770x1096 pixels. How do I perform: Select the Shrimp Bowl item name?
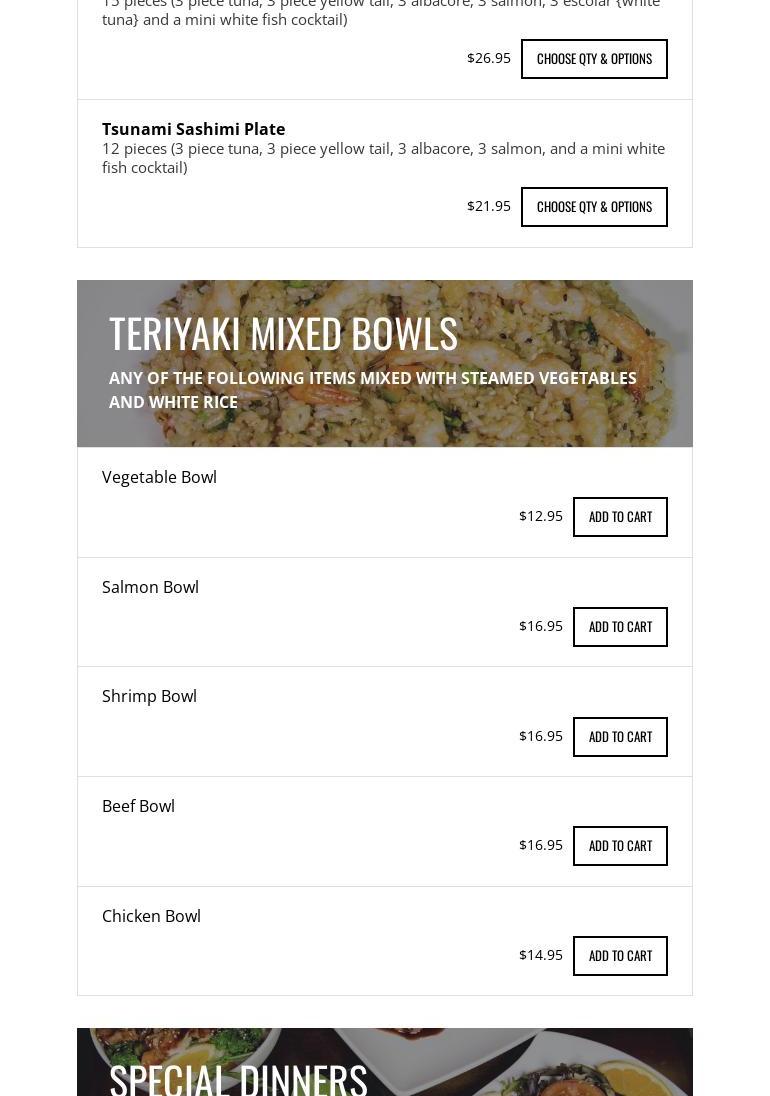(x=149, y=696)
